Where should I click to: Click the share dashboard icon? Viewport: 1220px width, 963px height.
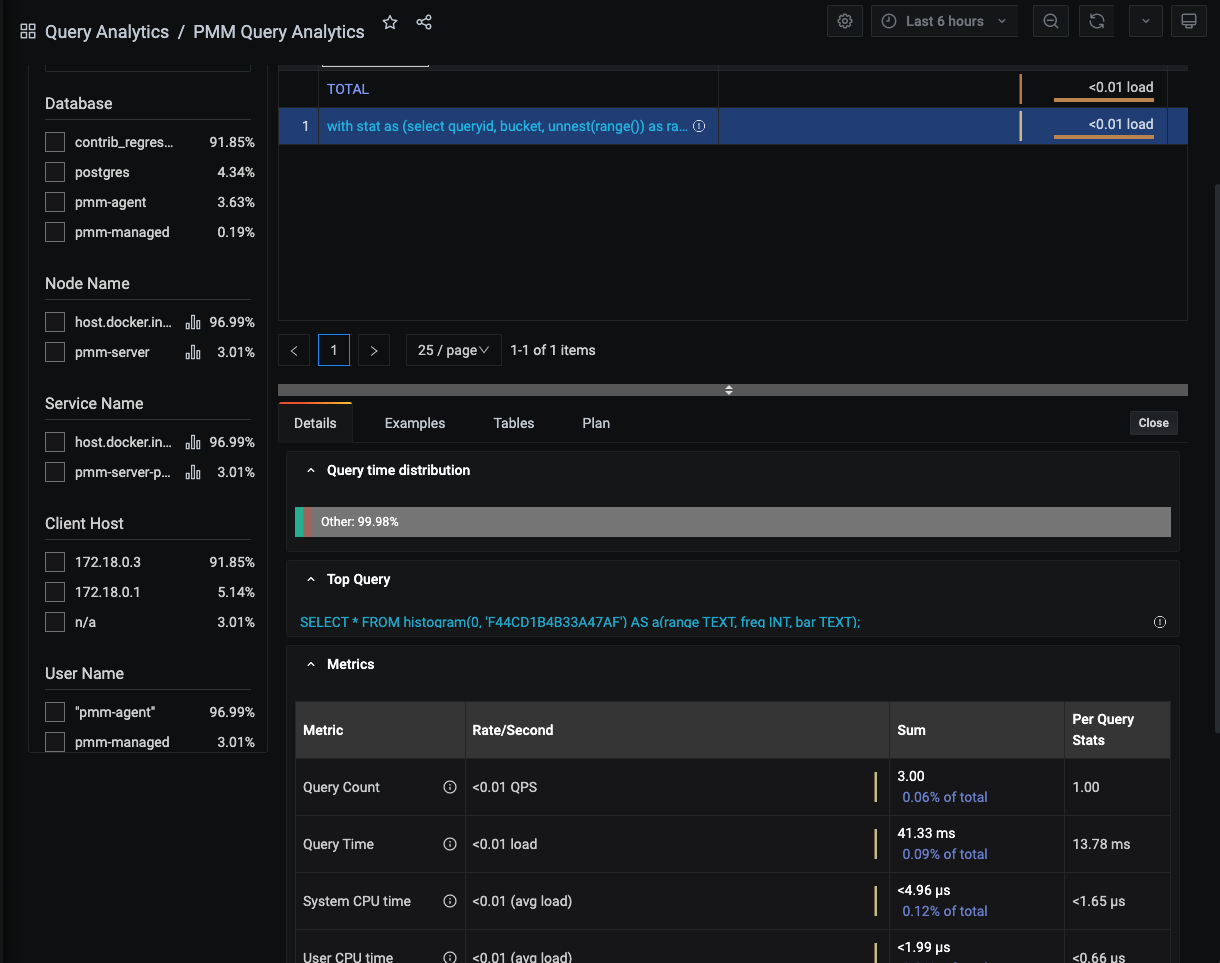[424, 22]
